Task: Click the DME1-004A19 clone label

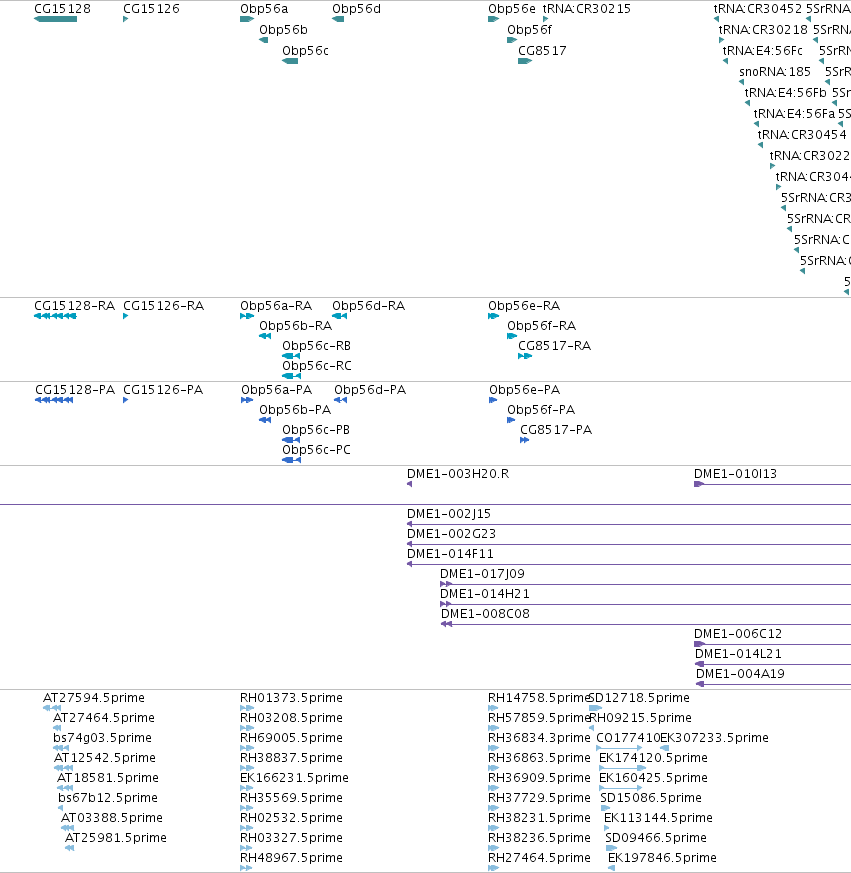Action: click(x=740, y=674)
